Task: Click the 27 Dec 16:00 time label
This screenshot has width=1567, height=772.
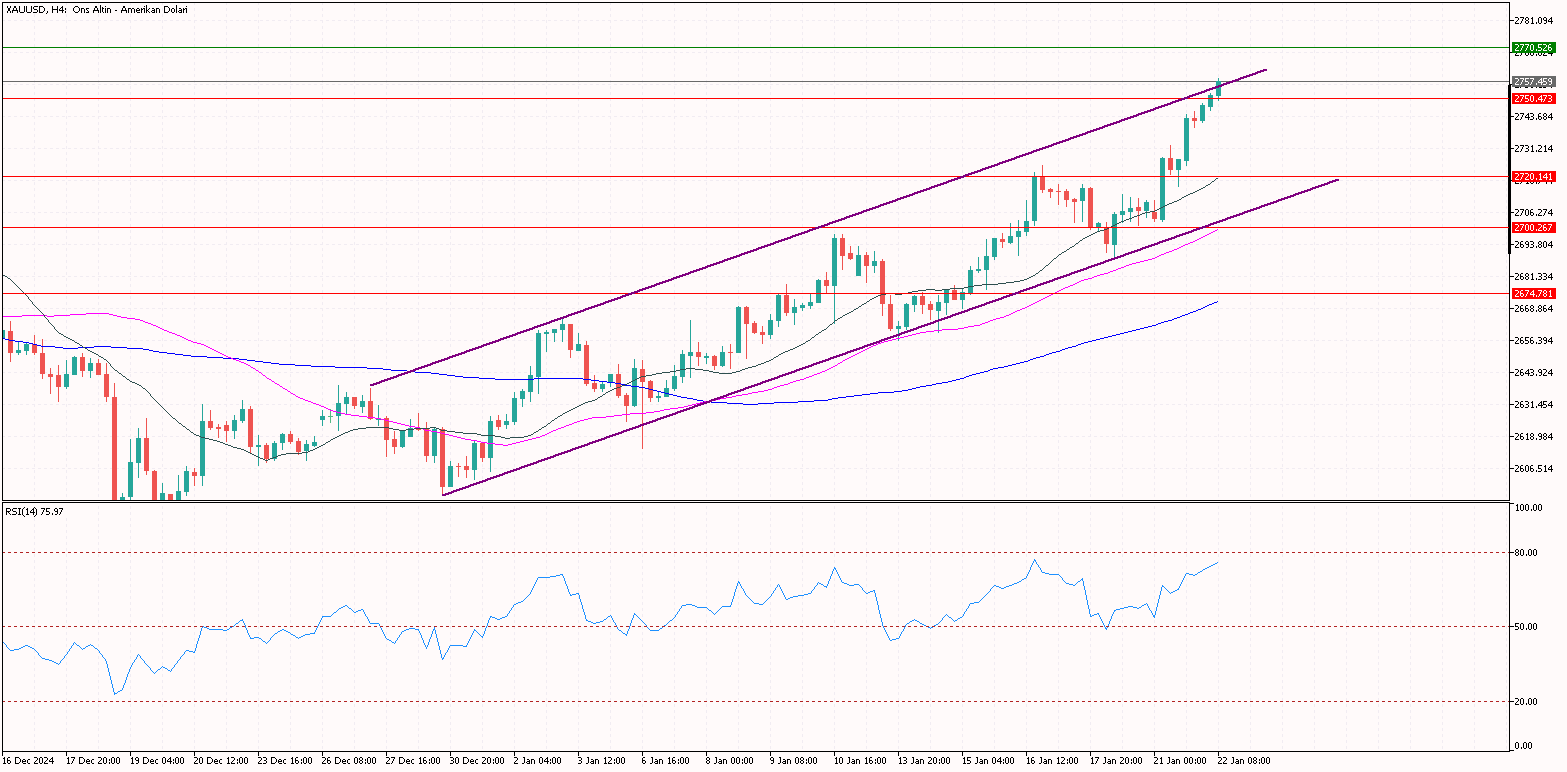Action: pyautogui.click(x=415, y=760)
